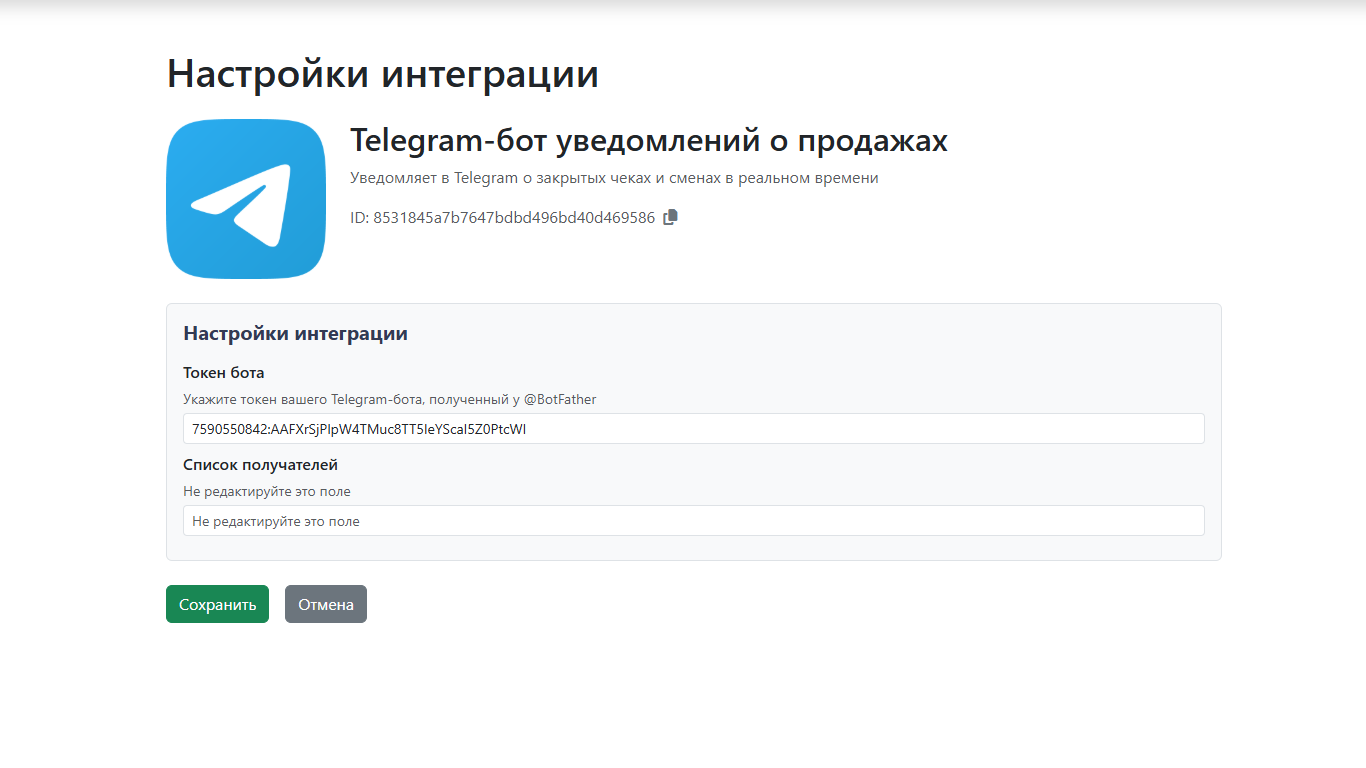Click the Список получателей field label
This screenshot has height=768, width=1366.
260,465
